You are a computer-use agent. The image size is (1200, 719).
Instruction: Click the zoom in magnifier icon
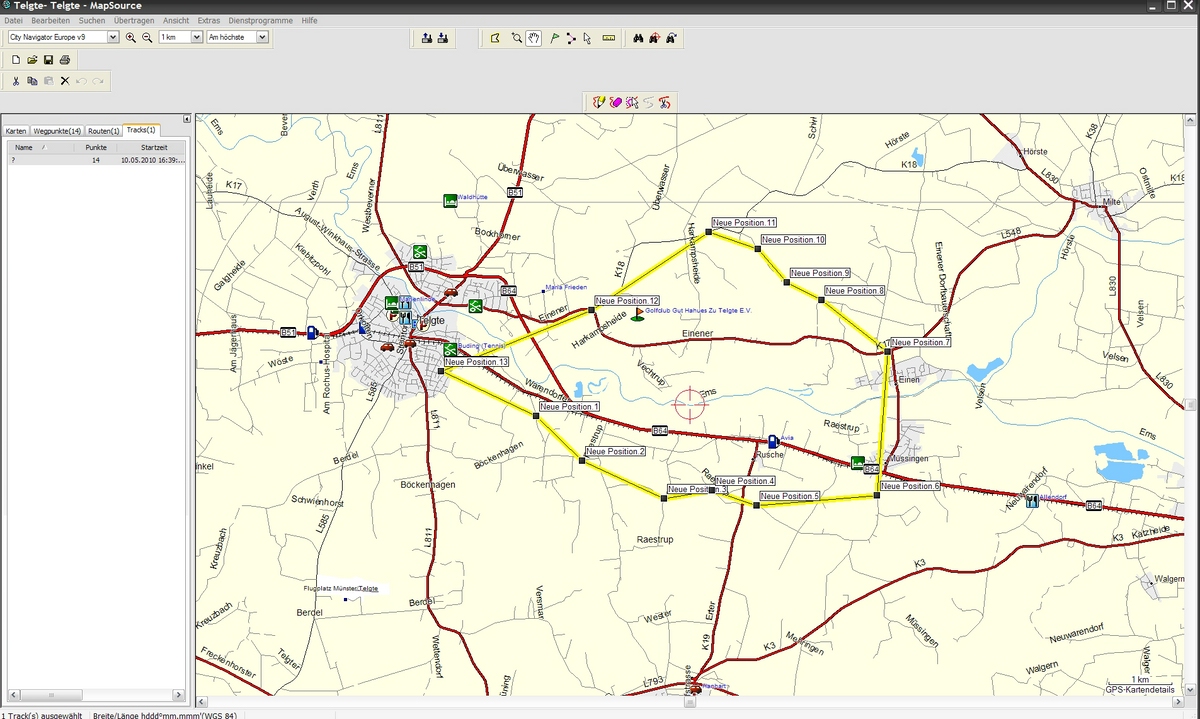[x=131, y=38]
